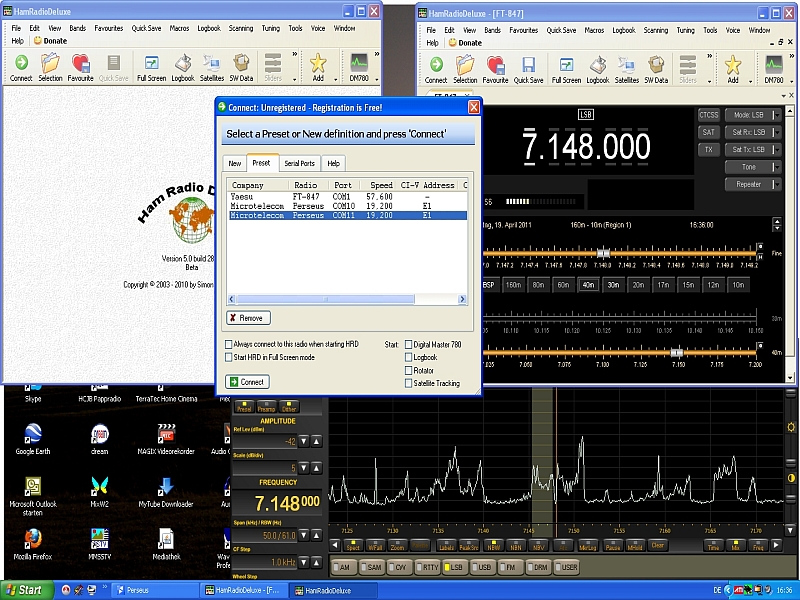This screenshot has width=800, height=600.
Task: Launch DM780 icon in left HamRadioDeluxe window
Action: pos(359,68)
